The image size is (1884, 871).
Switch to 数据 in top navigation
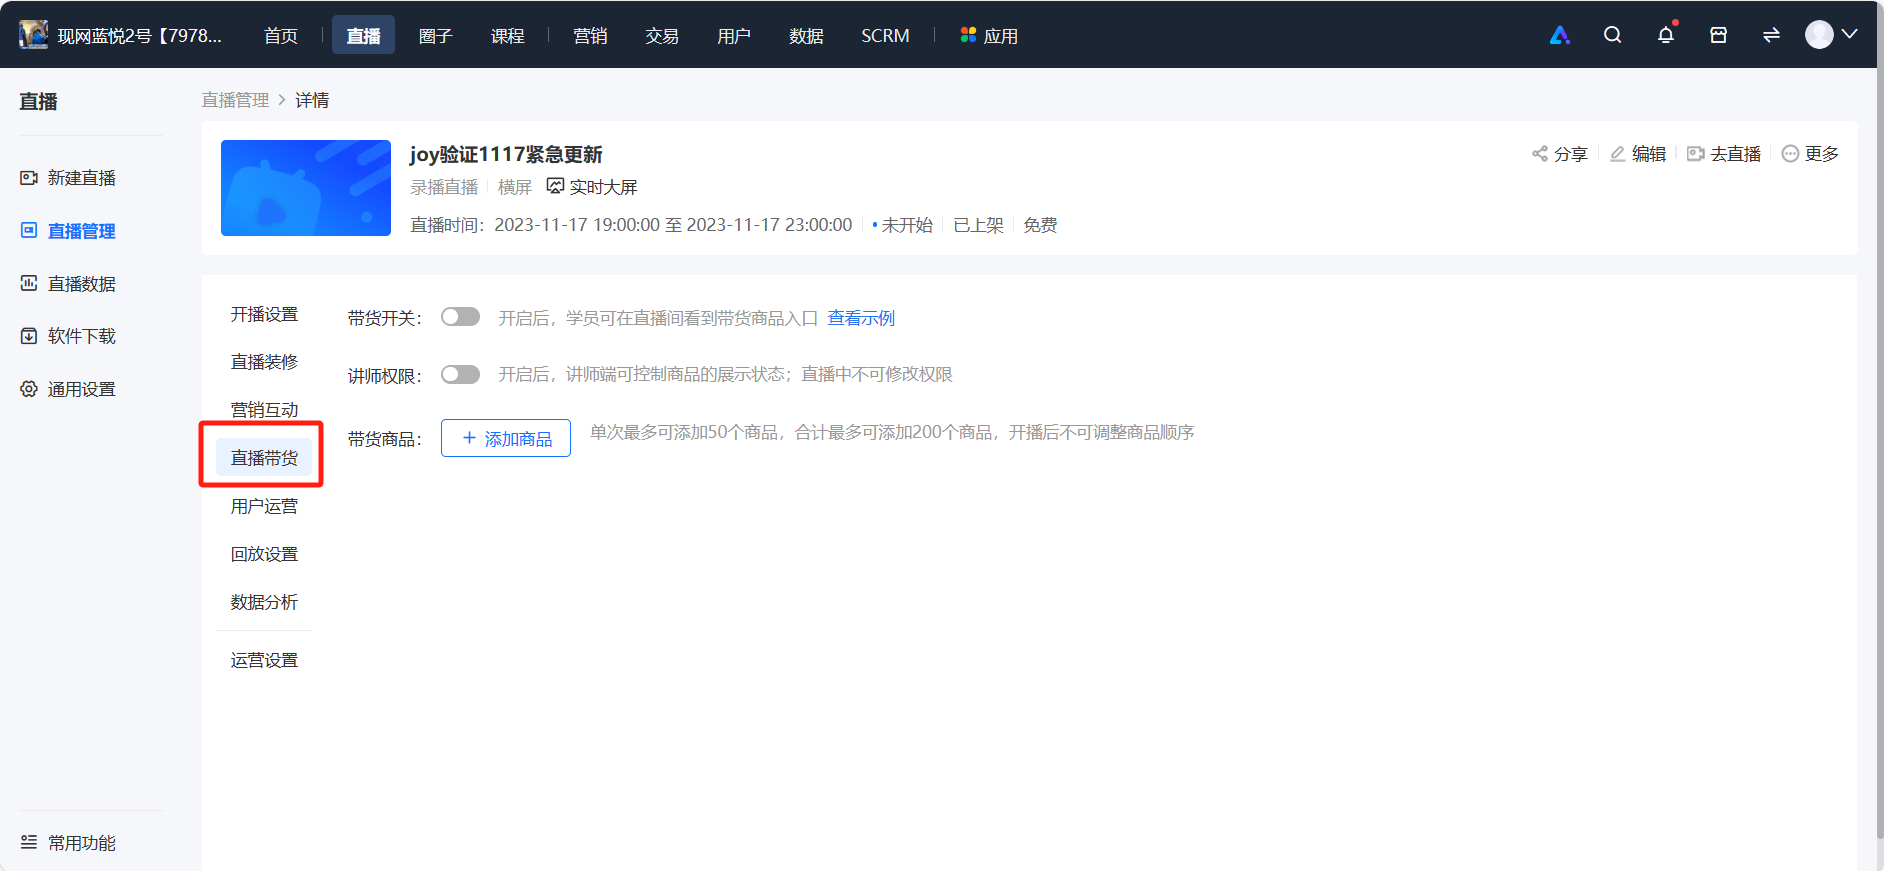coord(806,36)
